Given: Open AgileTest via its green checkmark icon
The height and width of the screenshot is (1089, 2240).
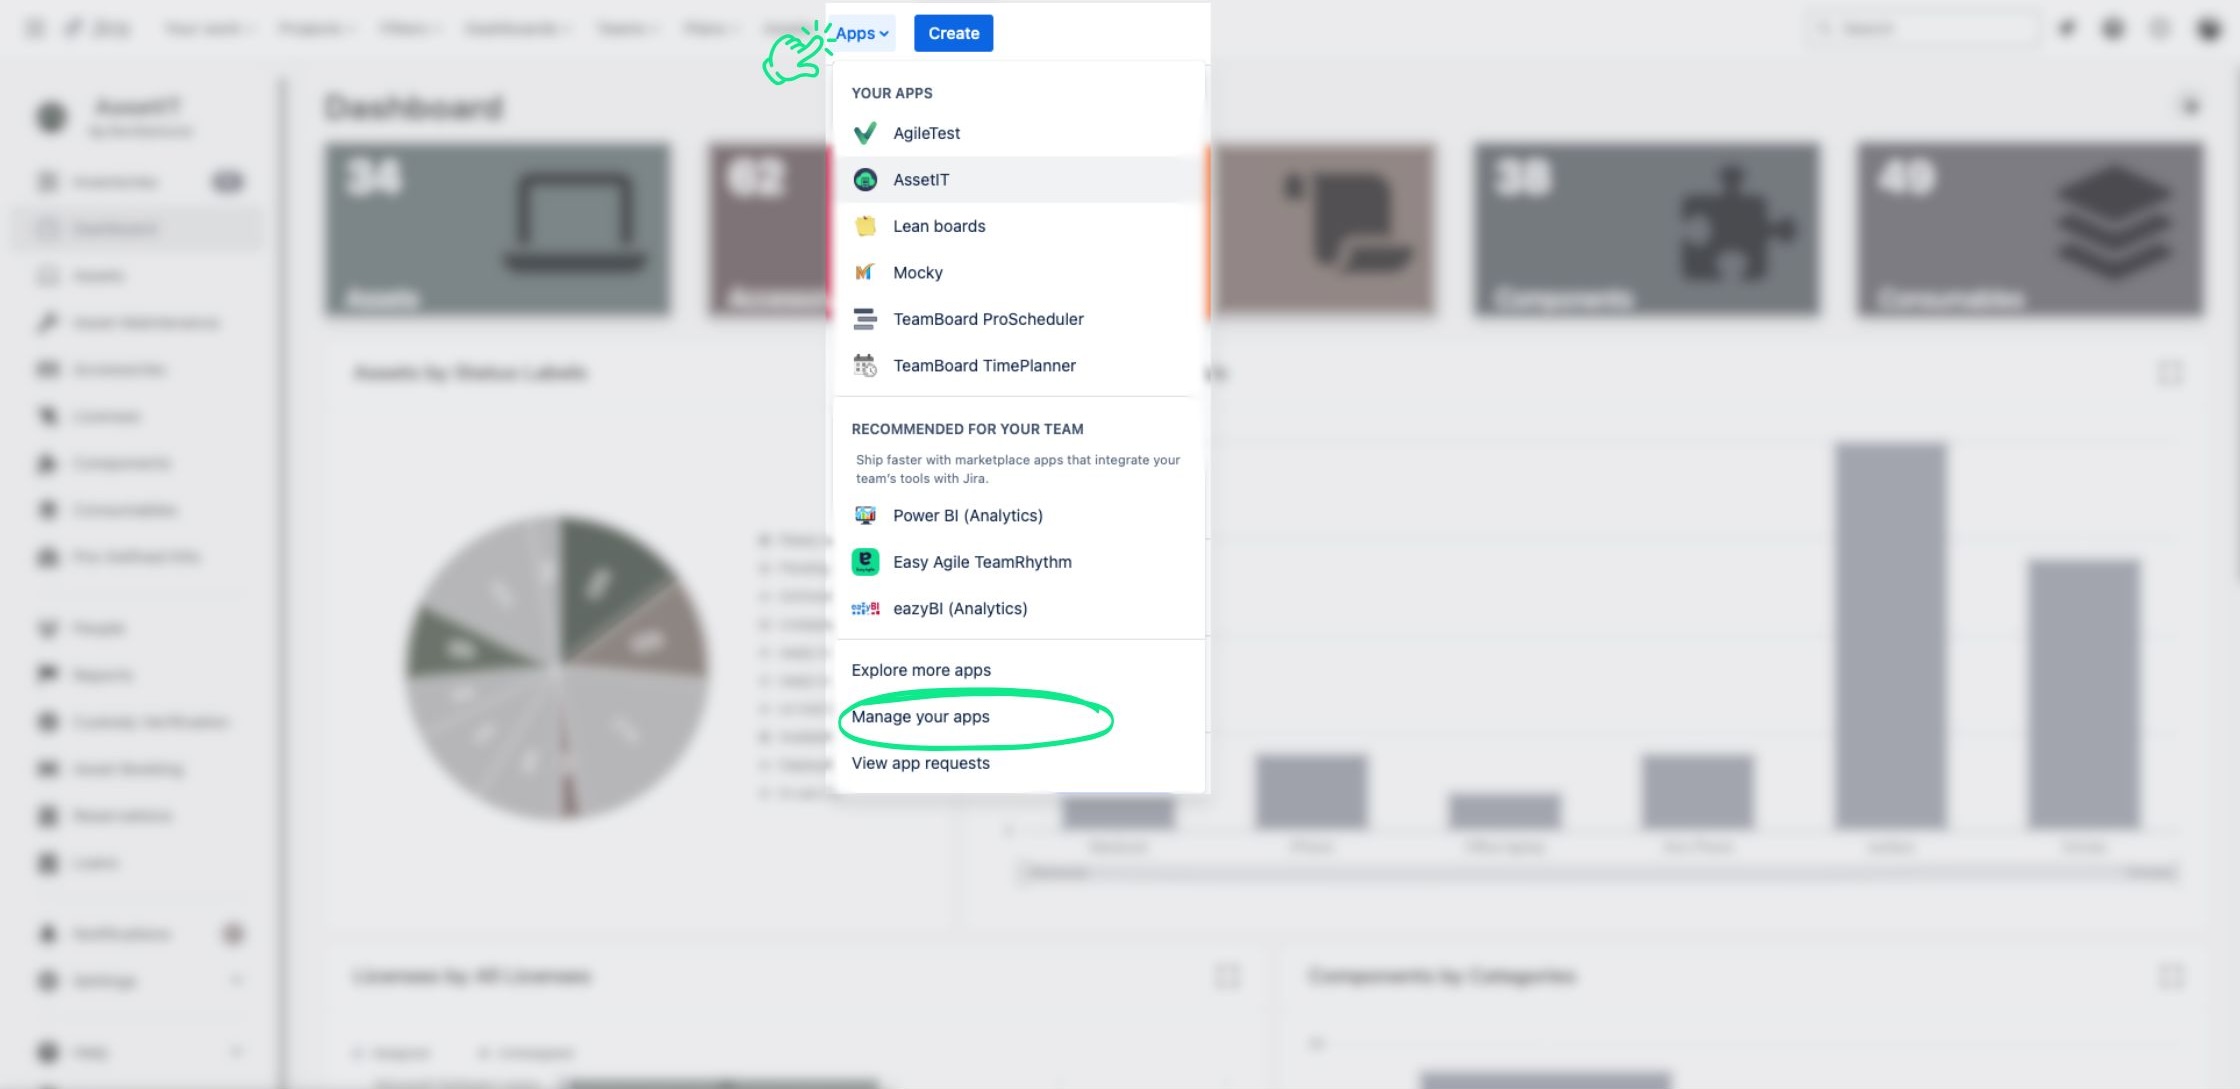Looking at the screenshot, I should (x=865, y=133).
